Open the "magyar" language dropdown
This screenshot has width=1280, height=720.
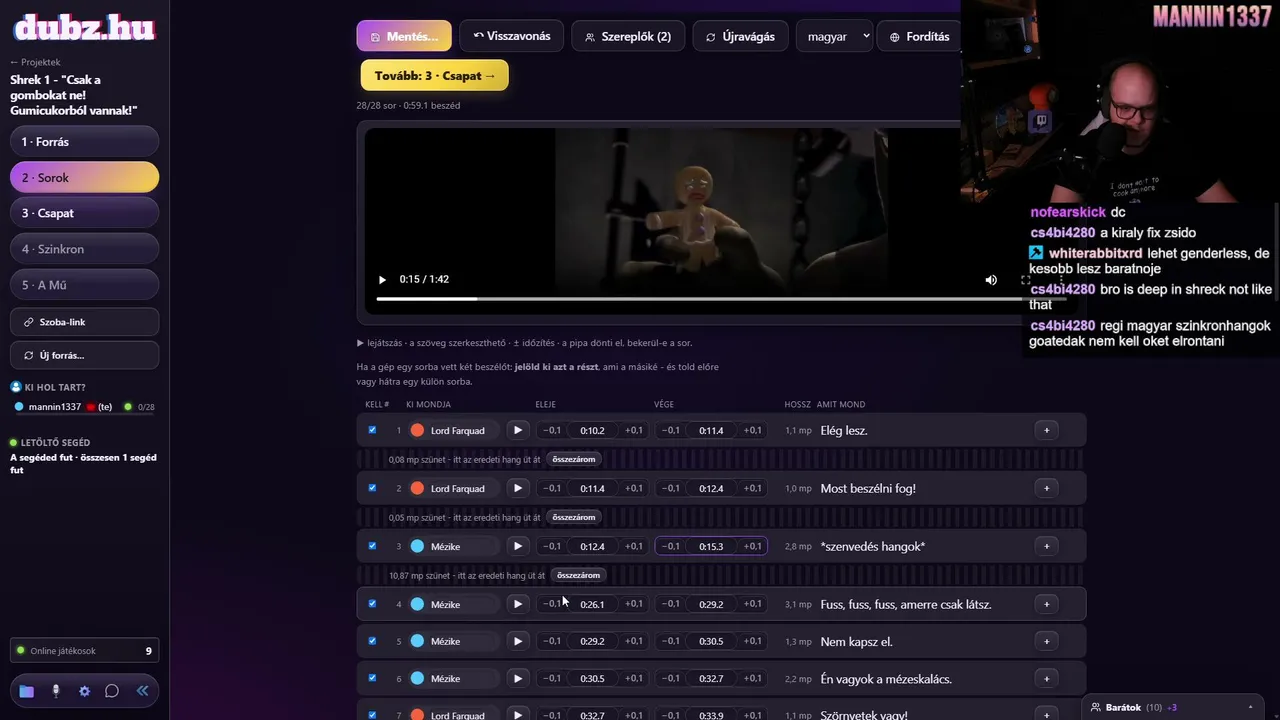coord(834,37)
